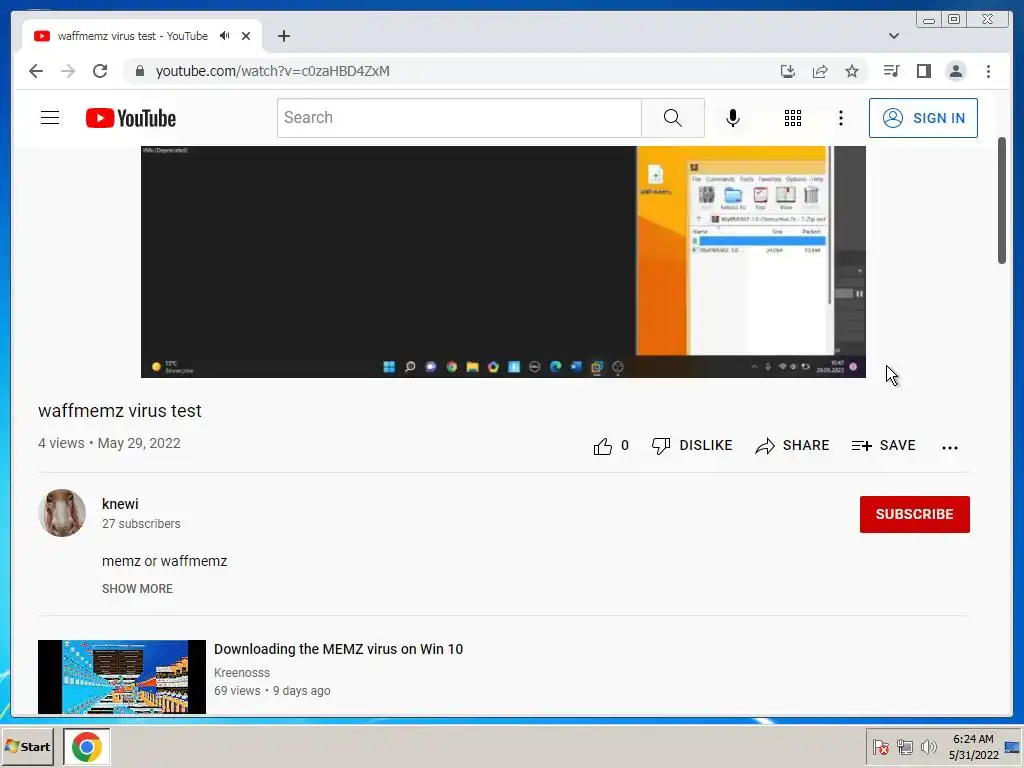Viewport: 1024px width, 768px height.
Task: Search with voice microphone icon
Action: 733,118
